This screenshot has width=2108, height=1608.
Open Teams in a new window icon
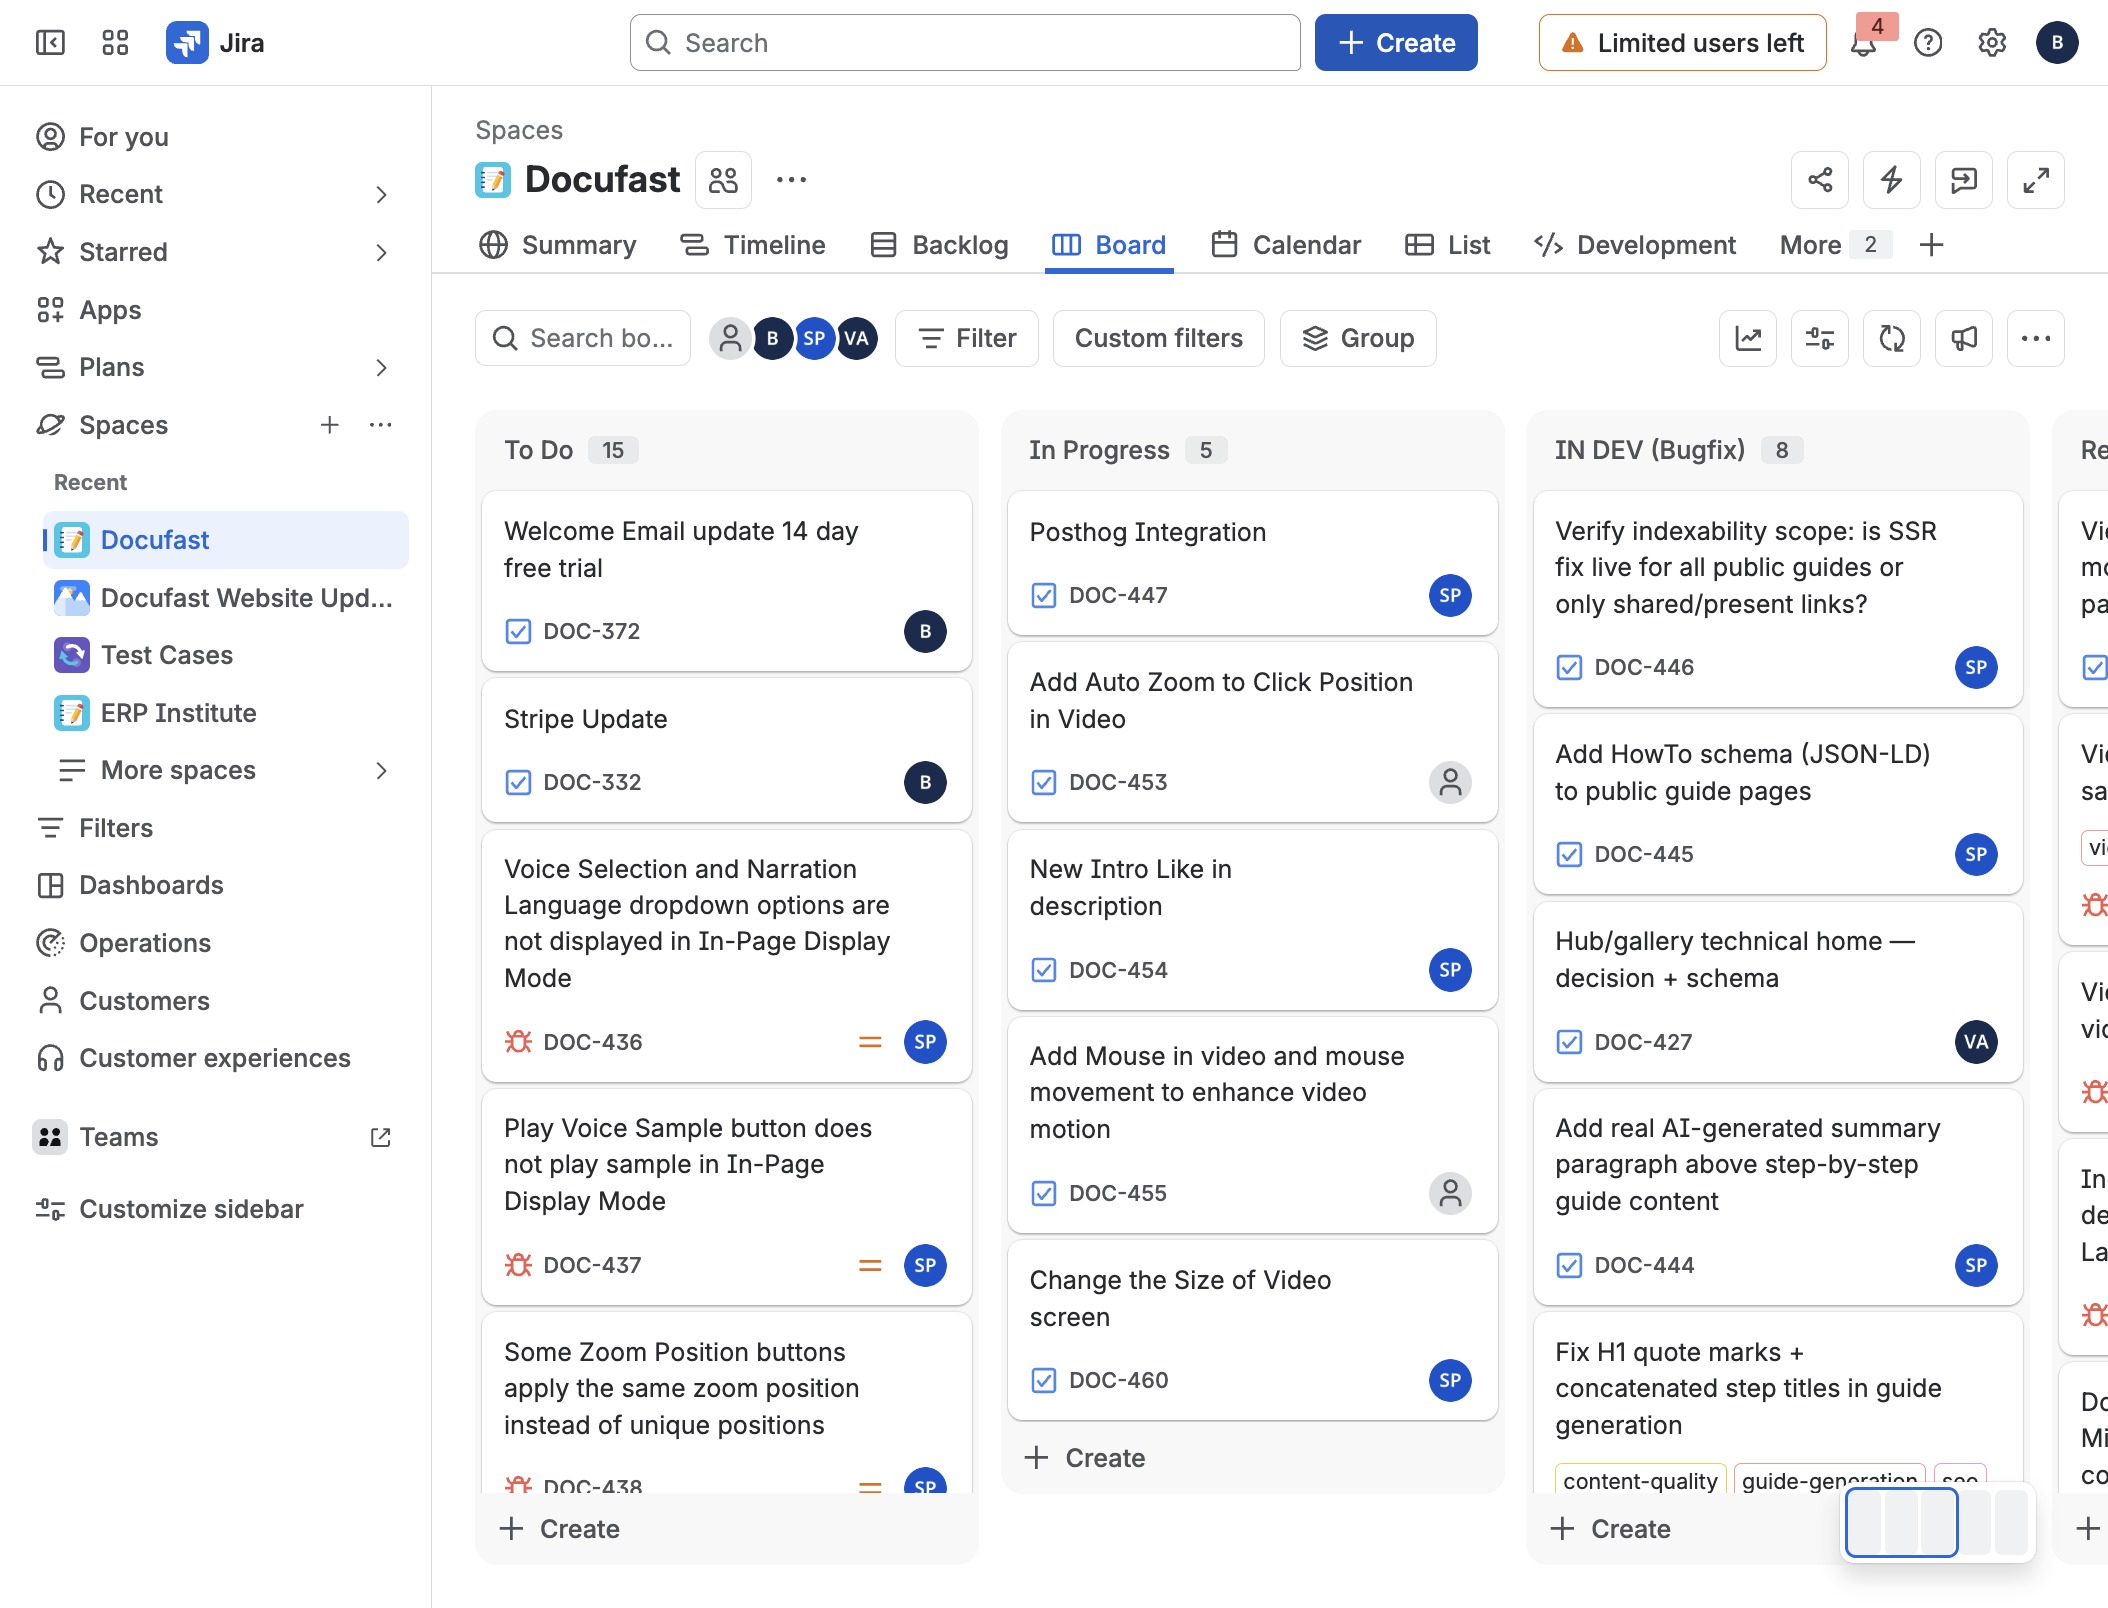tap(381, 1137)
